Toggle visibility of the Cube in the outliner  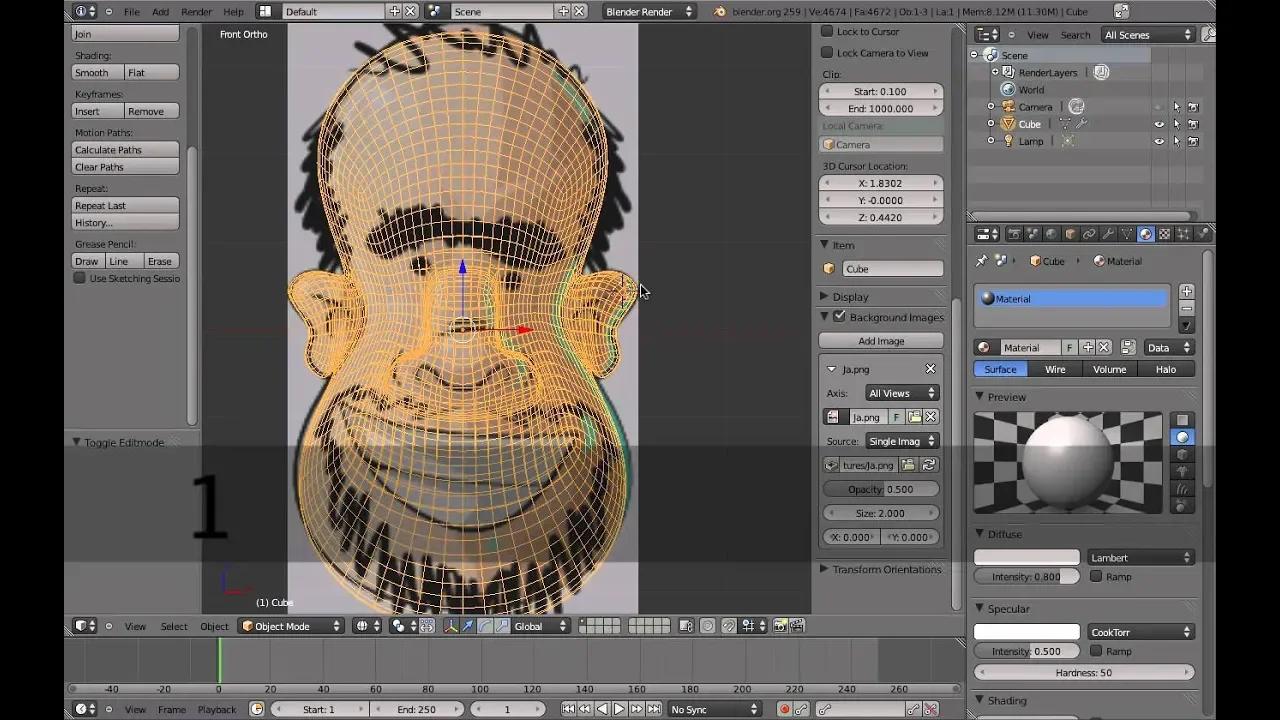[1158, 124]
